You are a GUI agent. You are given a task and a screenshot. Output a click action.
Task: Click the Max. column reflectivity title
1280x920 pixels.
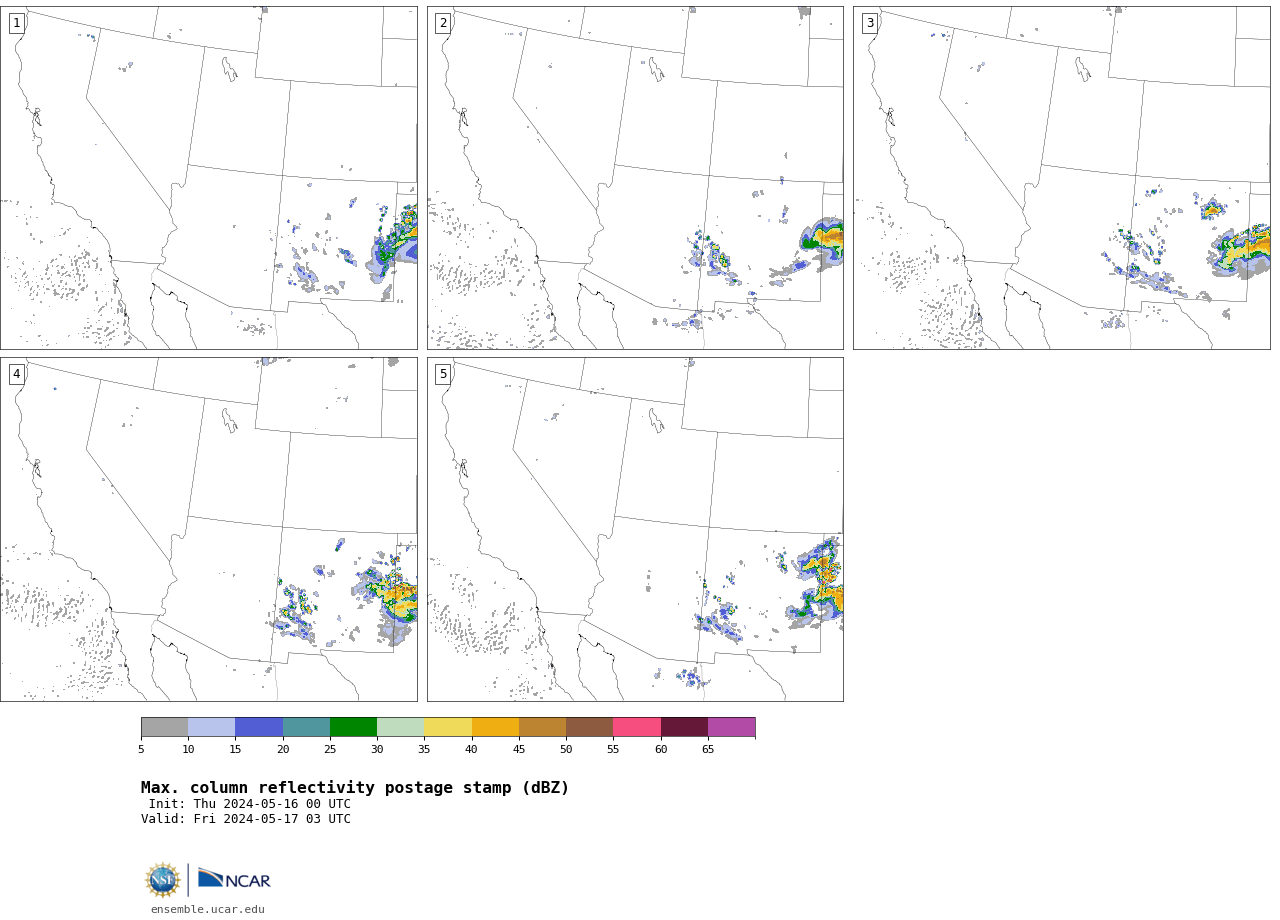pyautogui.click(x=355, y=788)
